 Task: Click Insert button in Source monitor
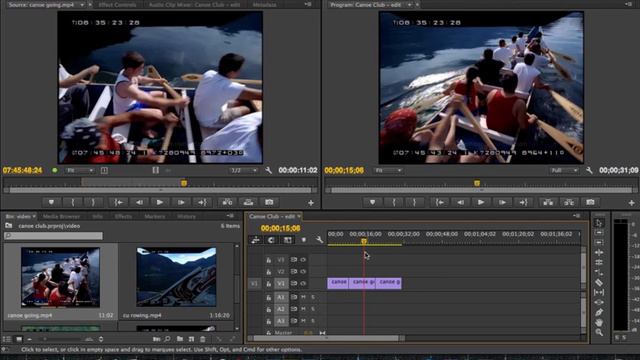227,202
